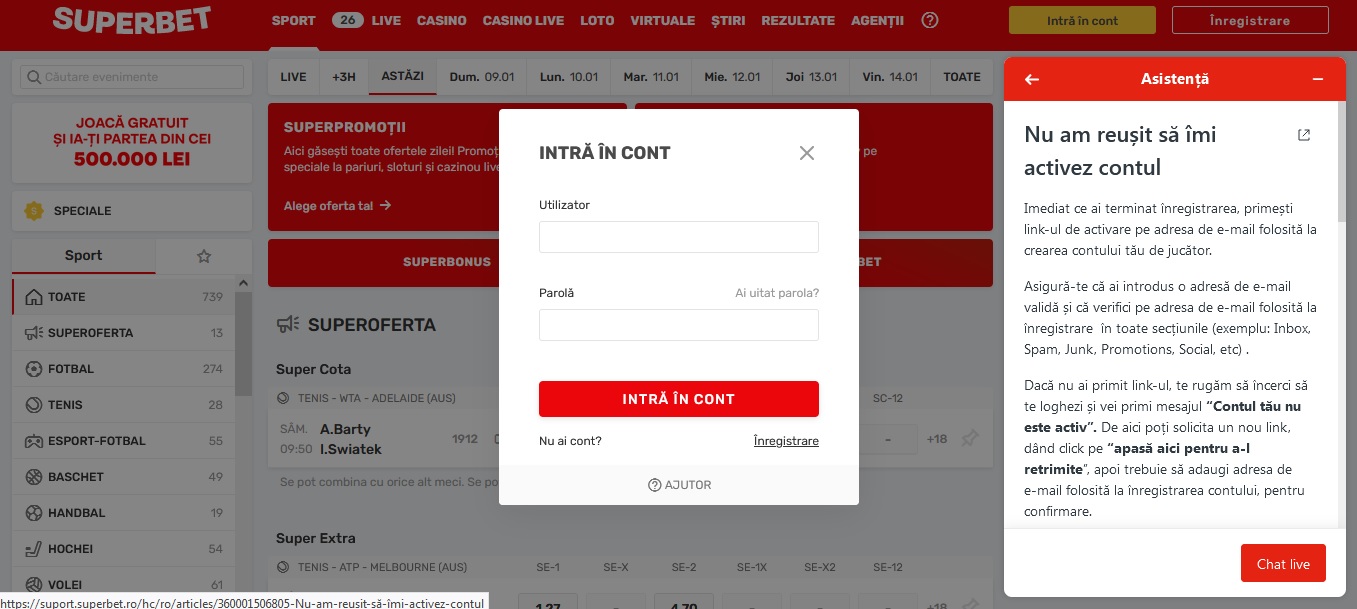The height and width of the screenshot is (609, 1357).
Task: Select the Joi 13.01 date tab
Action: (x=811, y=77)
